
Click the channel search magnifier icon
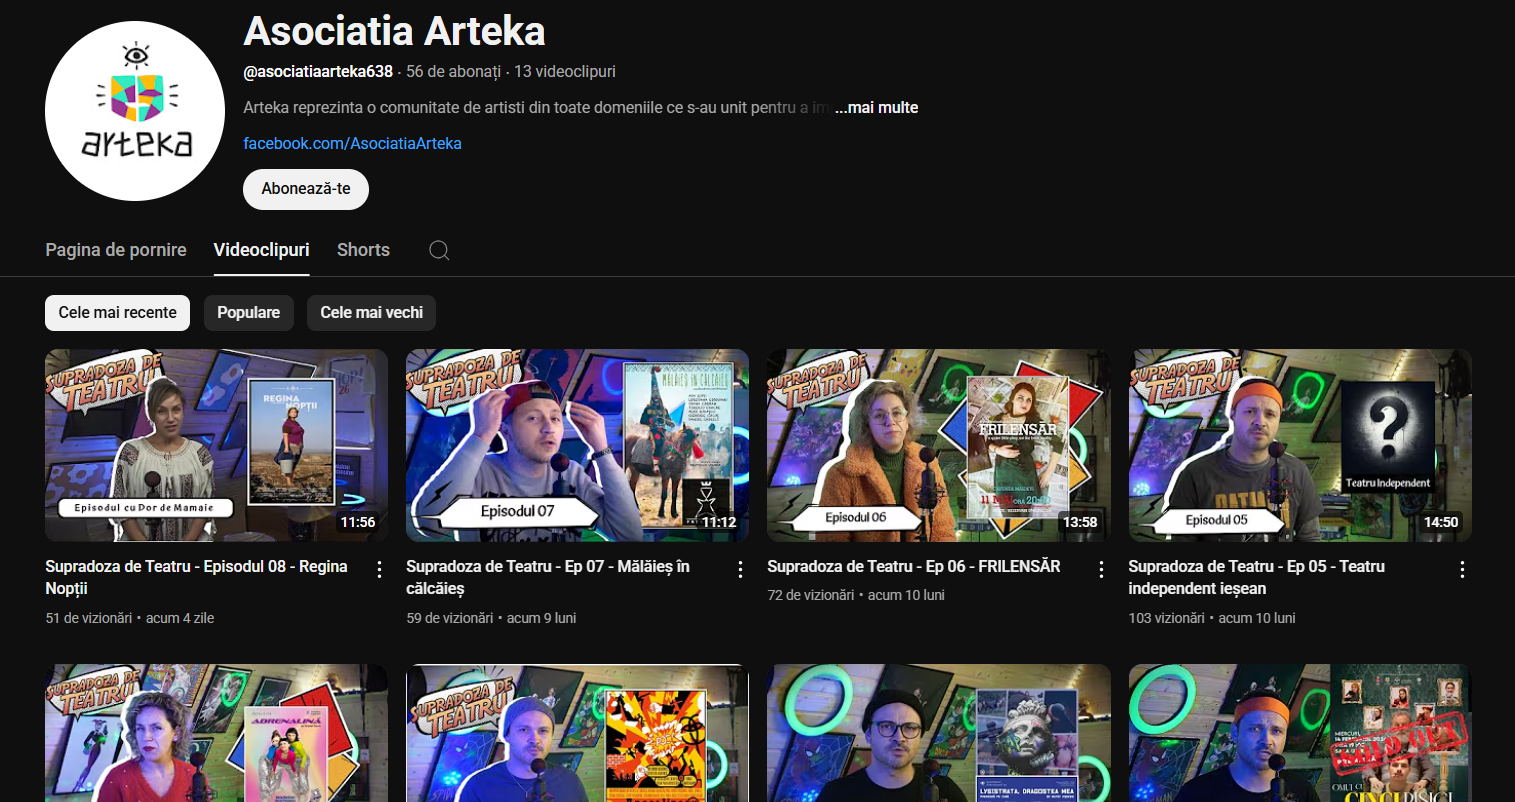439,250
